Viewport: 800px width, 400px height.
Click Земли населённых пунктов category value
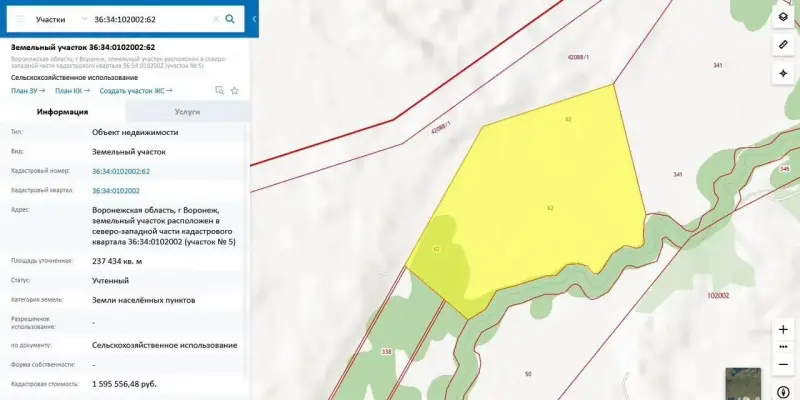[143, 301]
